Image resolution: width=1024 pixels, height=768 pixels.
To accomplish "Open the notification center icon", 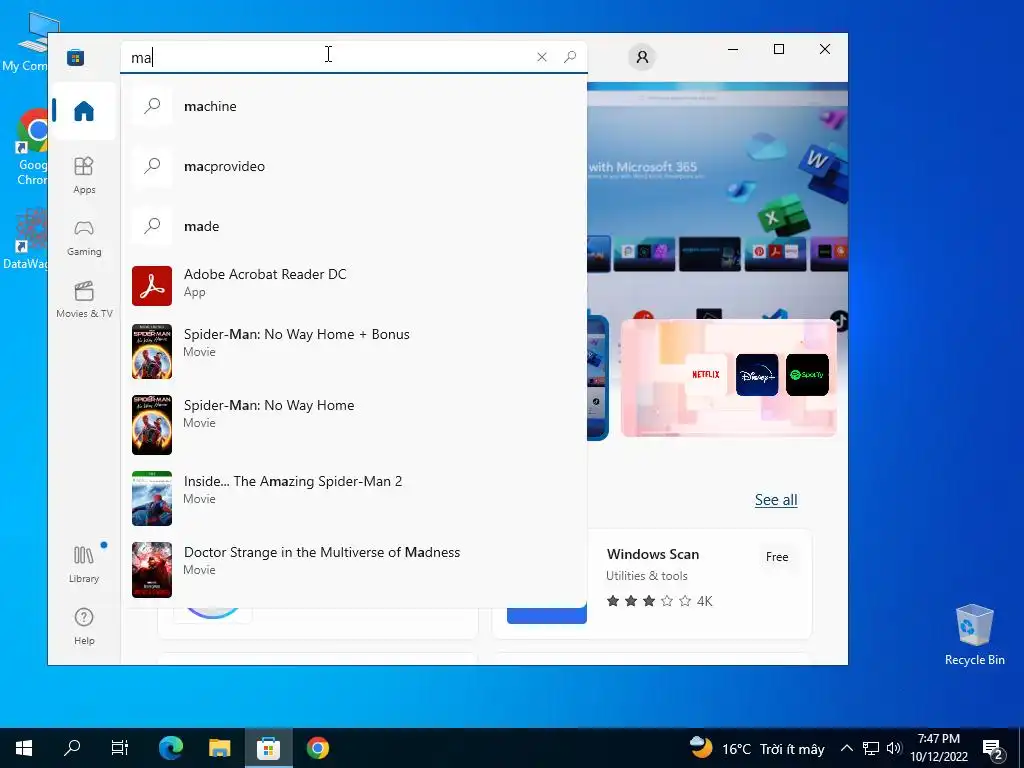I will coord(993,750).
